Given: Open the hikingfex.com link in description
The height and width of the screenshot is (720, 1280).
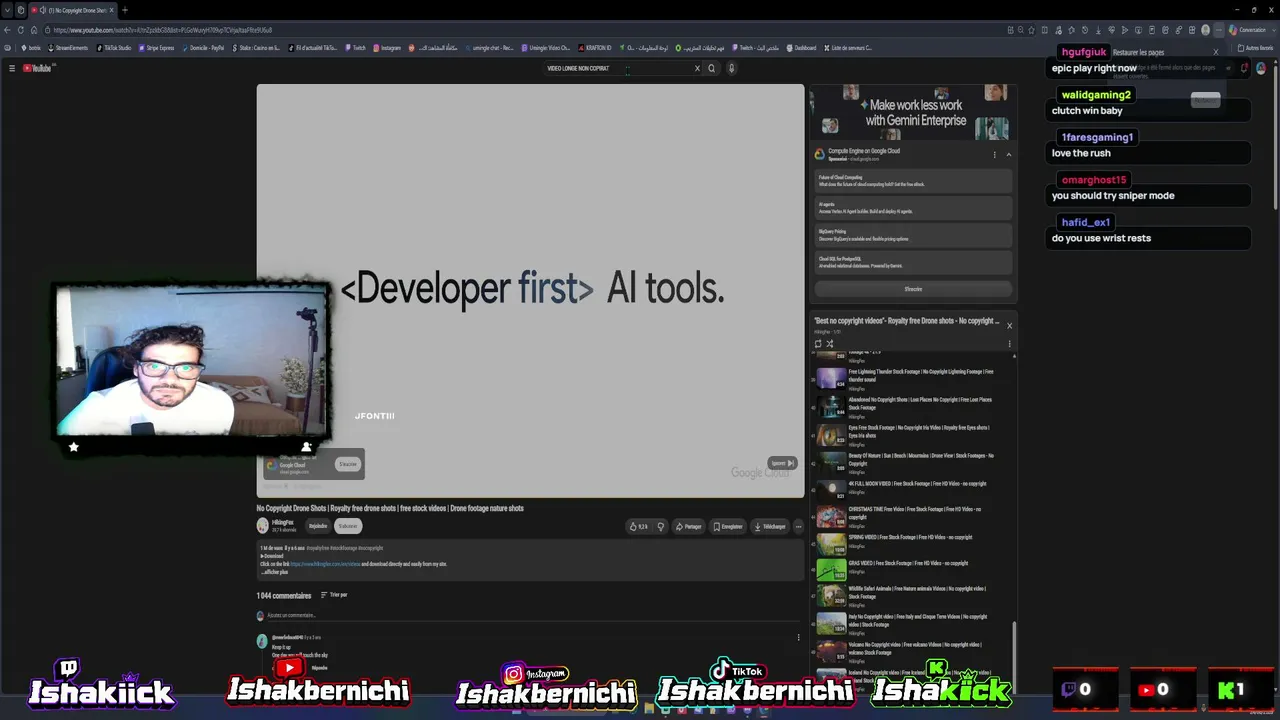Looking at the screenshot, I should pos(325,564).
